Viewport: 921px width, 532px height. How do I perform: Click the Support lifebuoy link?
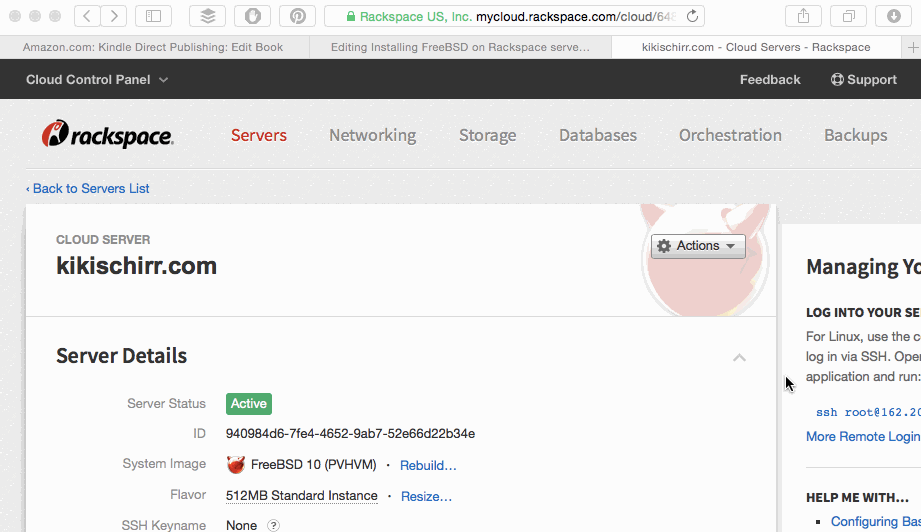(x=863, y=80)
